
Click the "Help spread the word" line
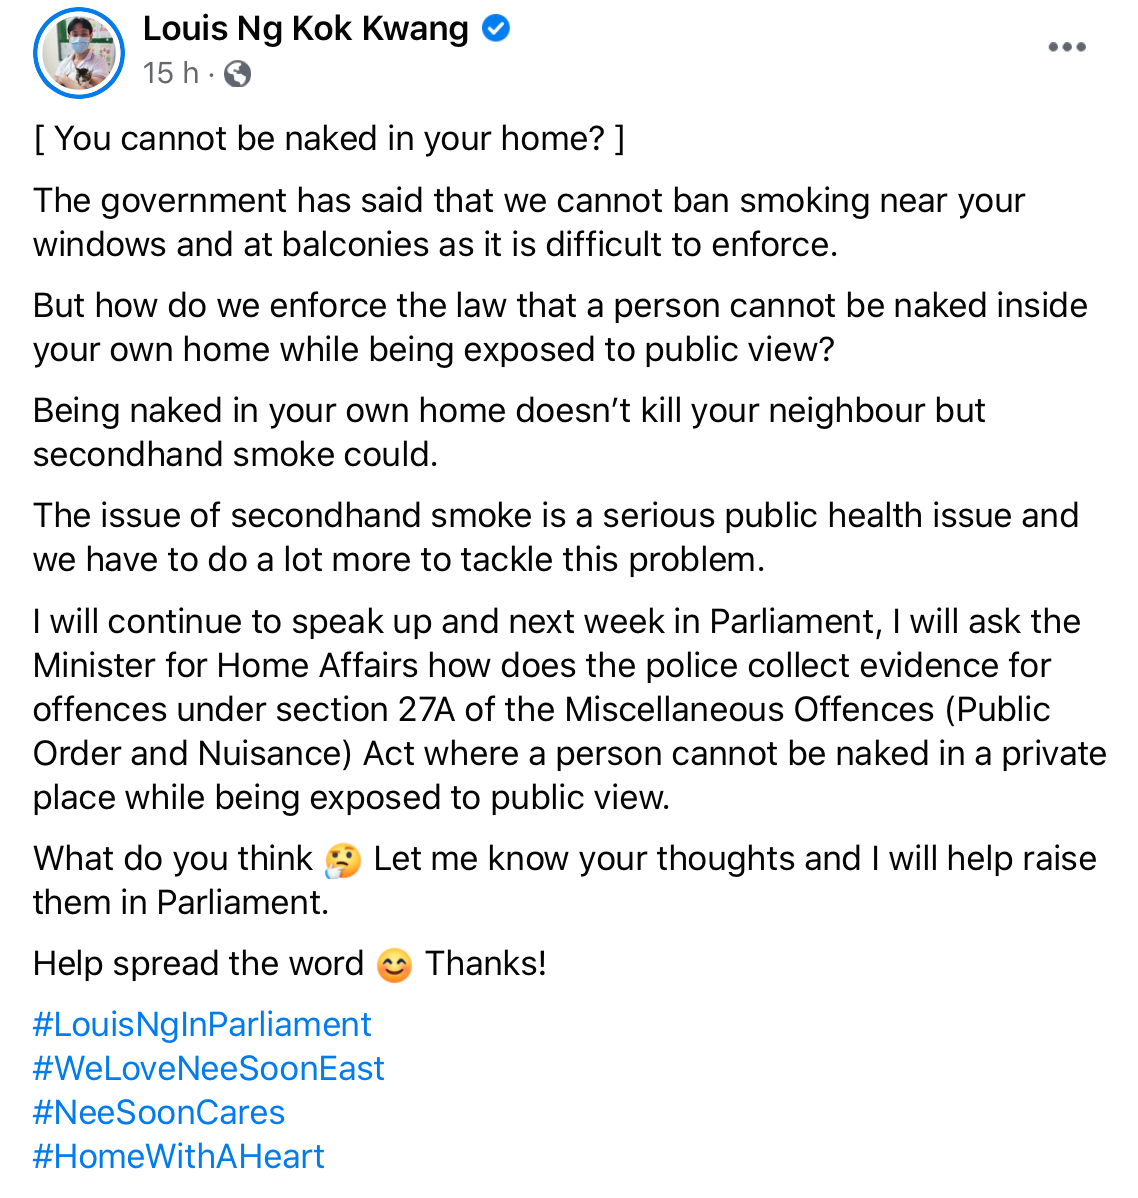[x=198, y=964]
